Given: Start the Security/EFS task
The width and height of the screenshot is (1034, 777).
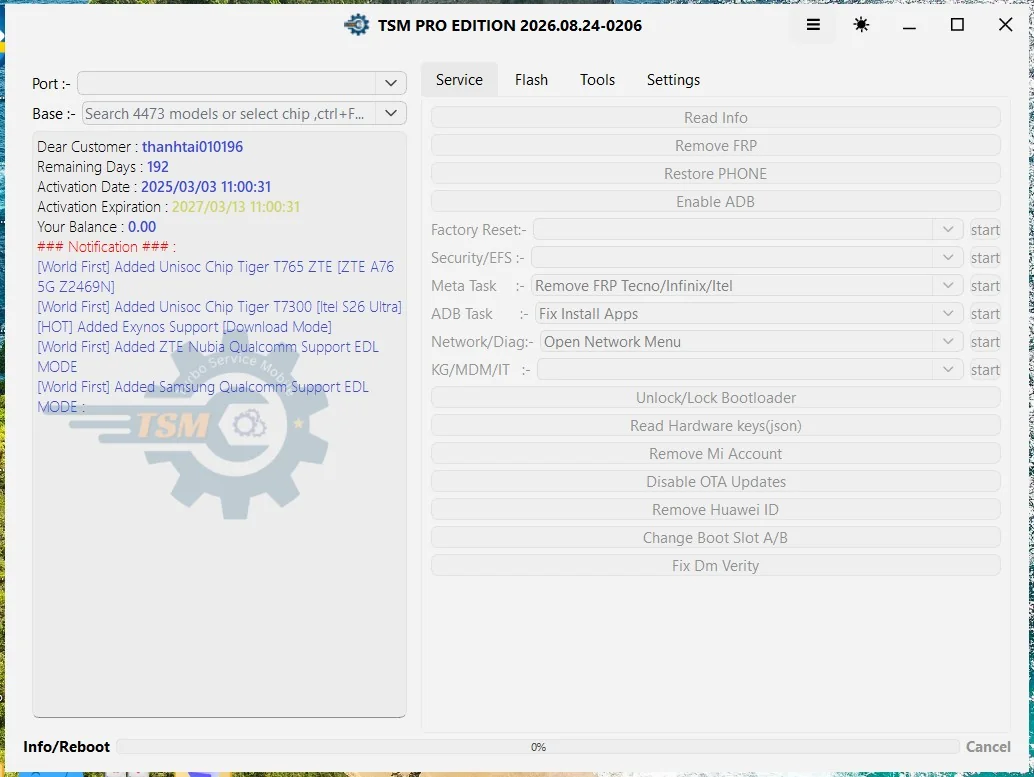Looking at the screenshot, I should [985, 257].
